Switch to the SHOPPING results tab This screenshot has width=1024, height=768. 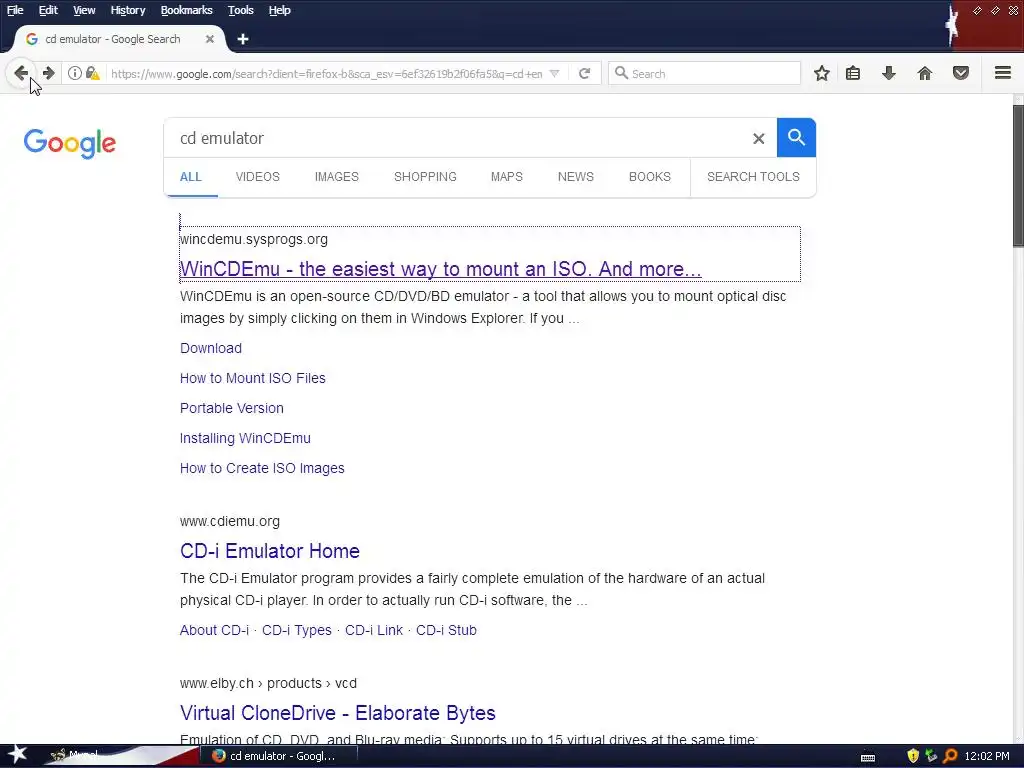click(425, 177)
